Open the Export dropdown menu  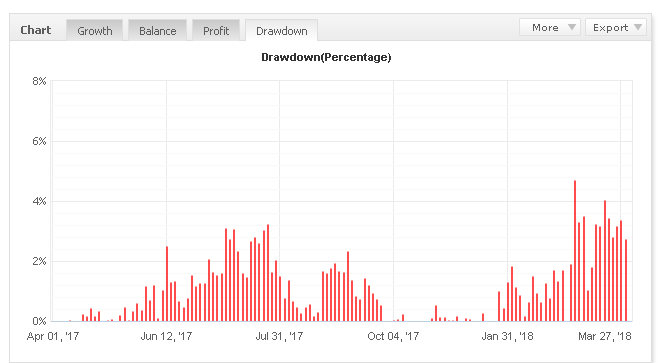coord(616,27)
